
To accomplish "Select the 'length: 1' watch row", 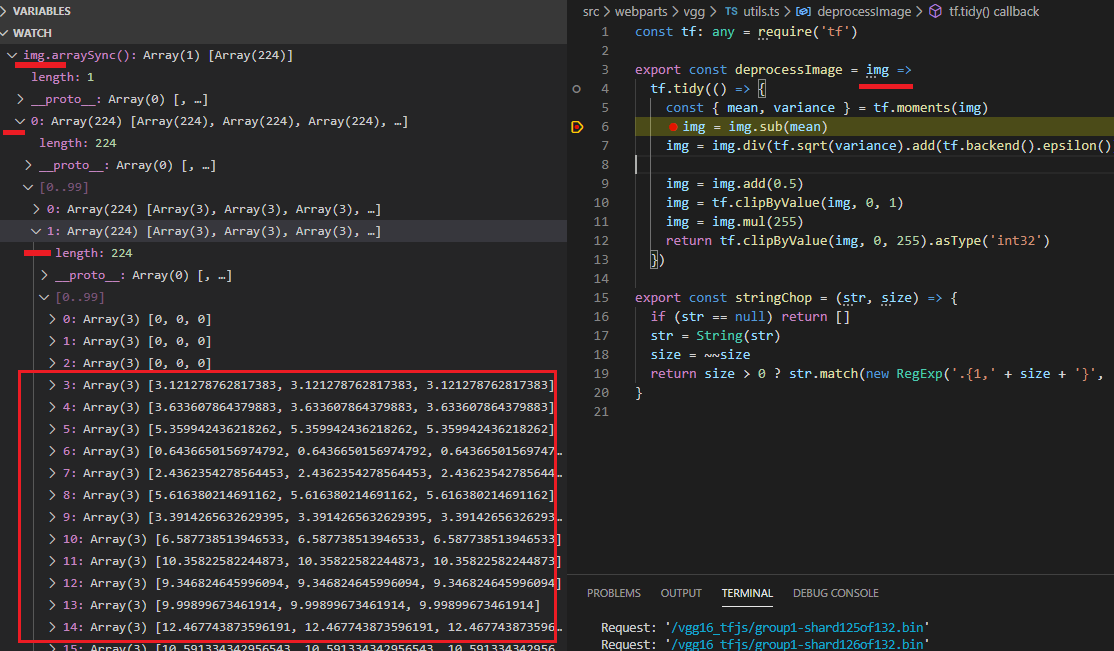I will point(283,77).
